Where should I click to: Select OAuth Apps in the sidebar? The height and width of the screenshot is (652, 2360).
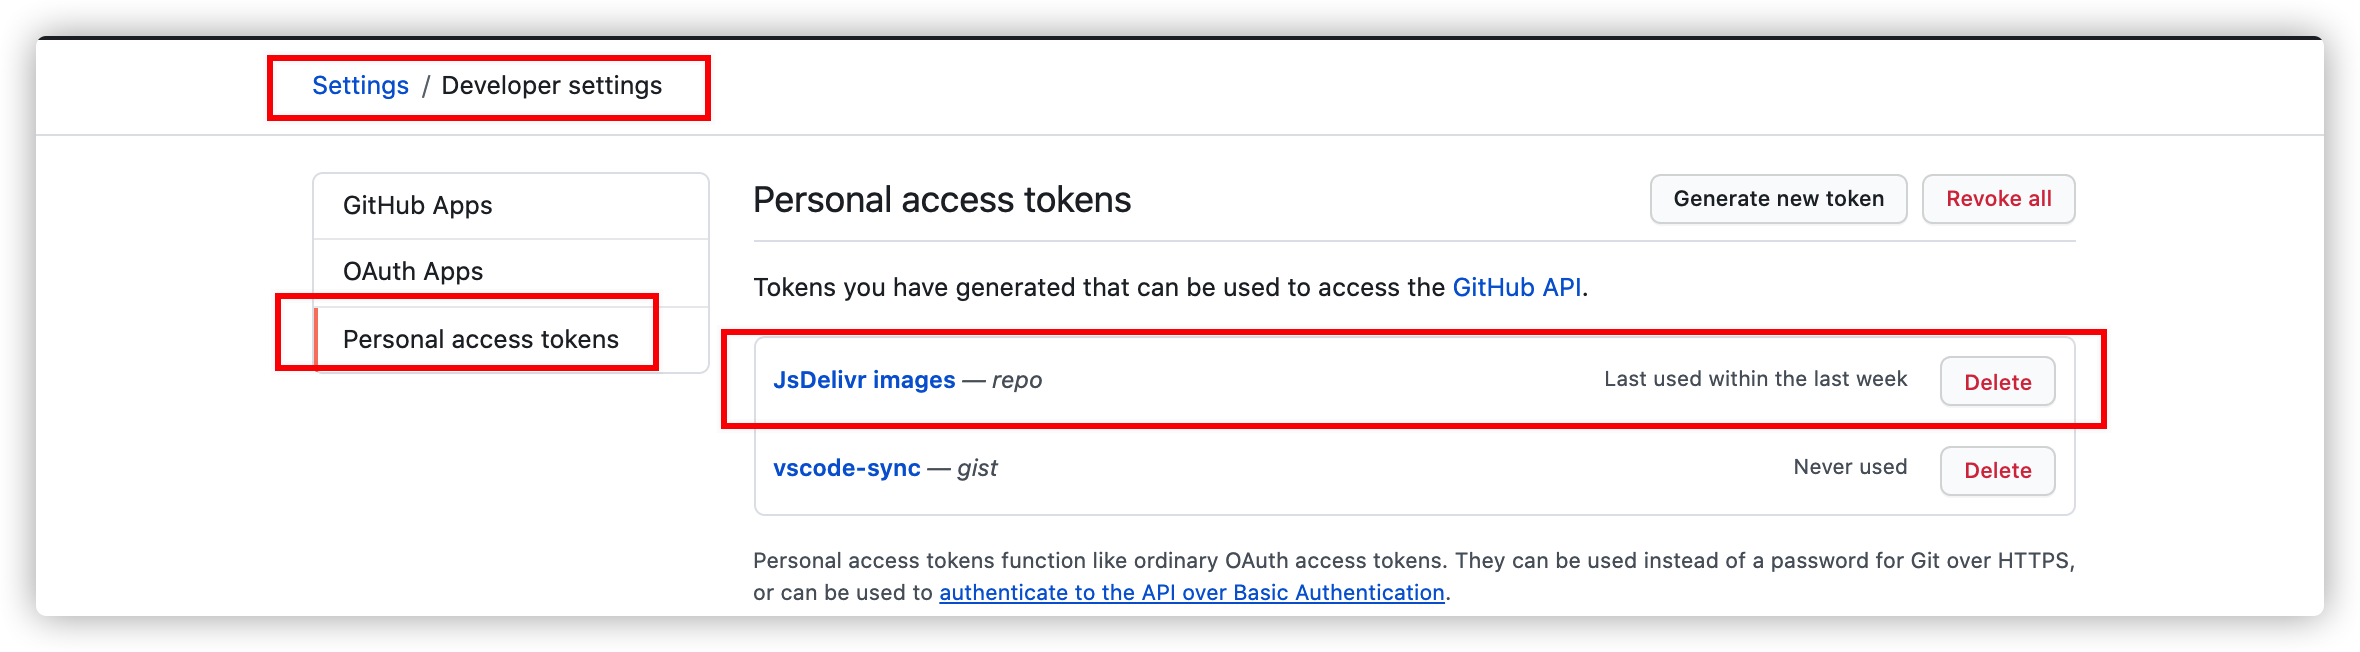(511, 272)
